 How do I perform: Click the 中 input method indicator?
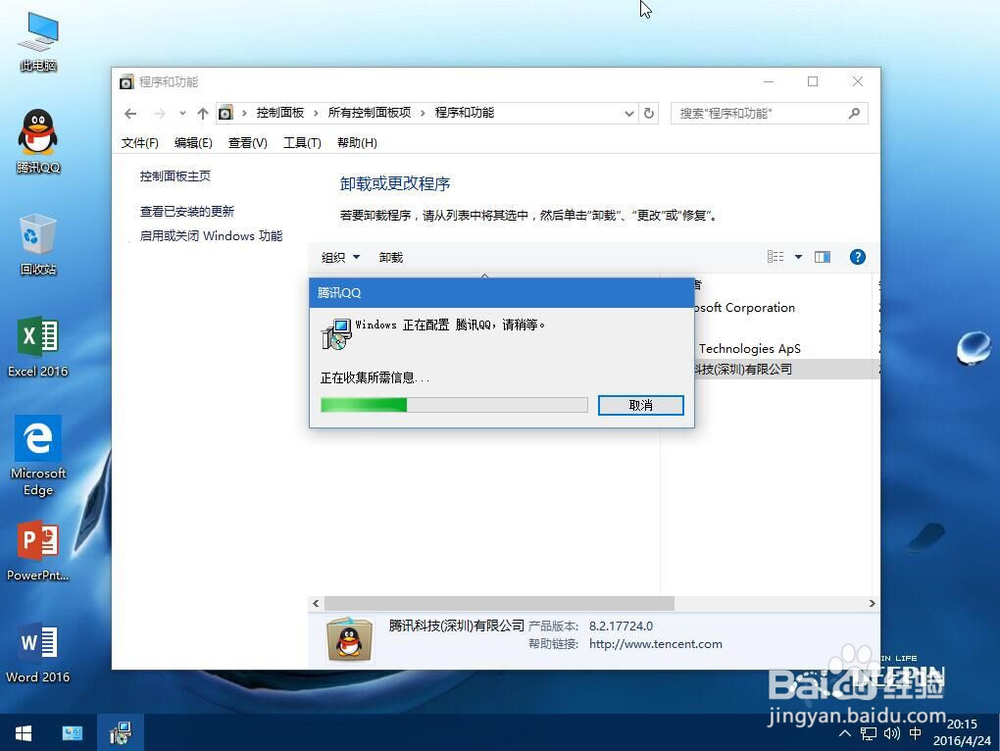[915, 733]
